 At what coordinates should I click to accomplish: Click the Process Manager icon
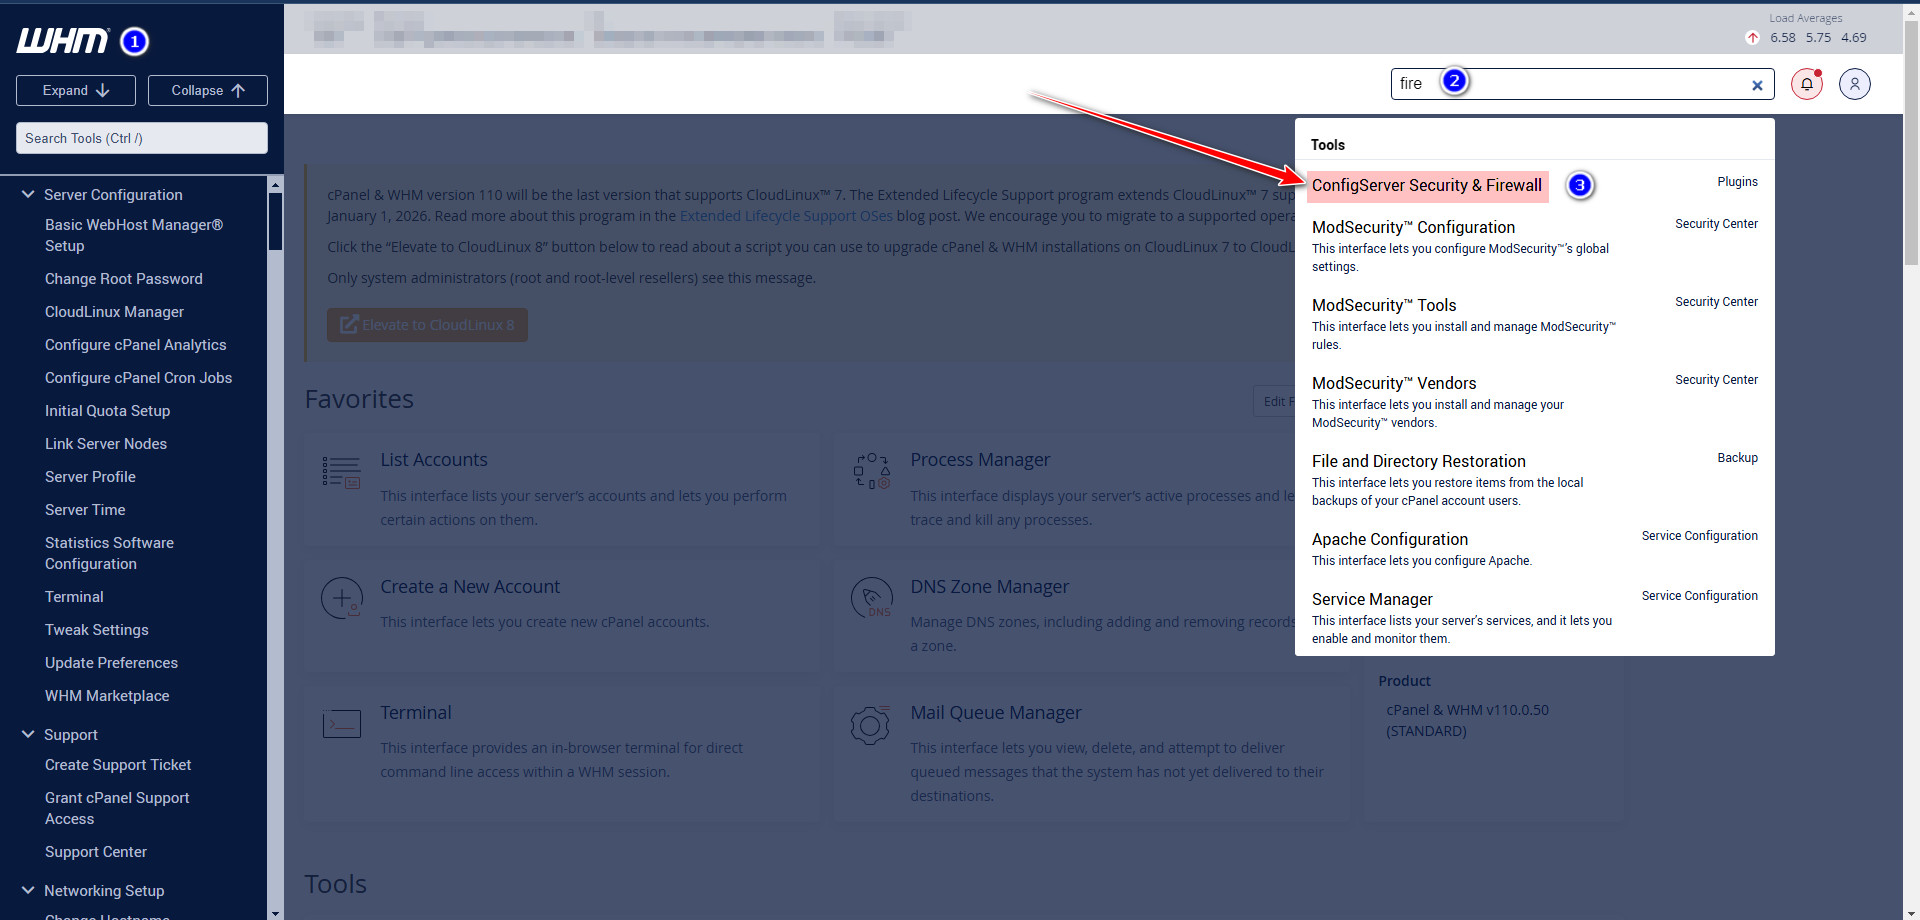(x=870, y=470)
